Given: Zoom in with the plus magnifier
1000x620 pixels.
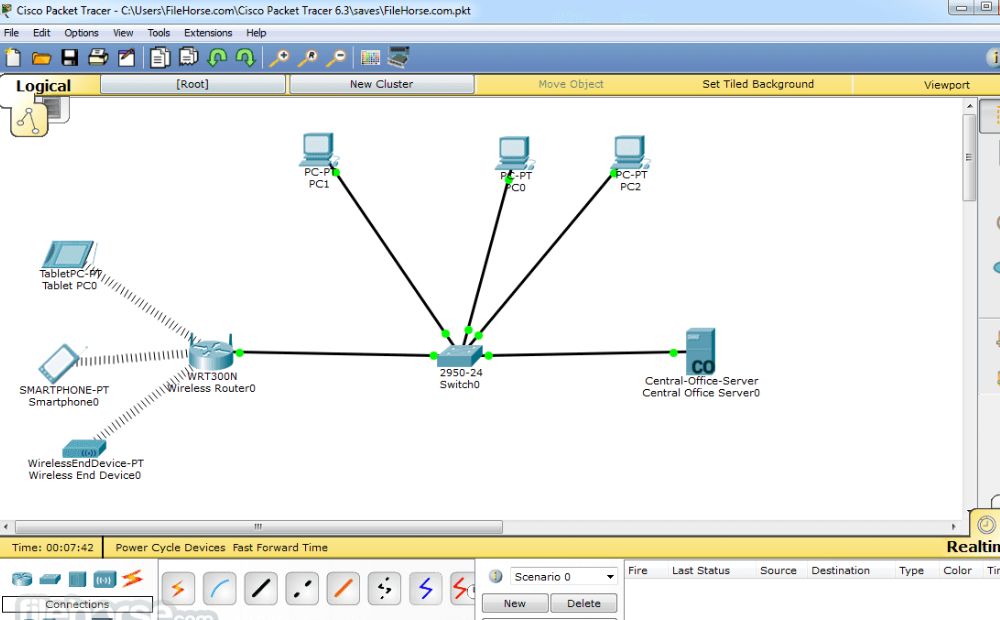Looking at the screenshot, I should pos(279,58).
